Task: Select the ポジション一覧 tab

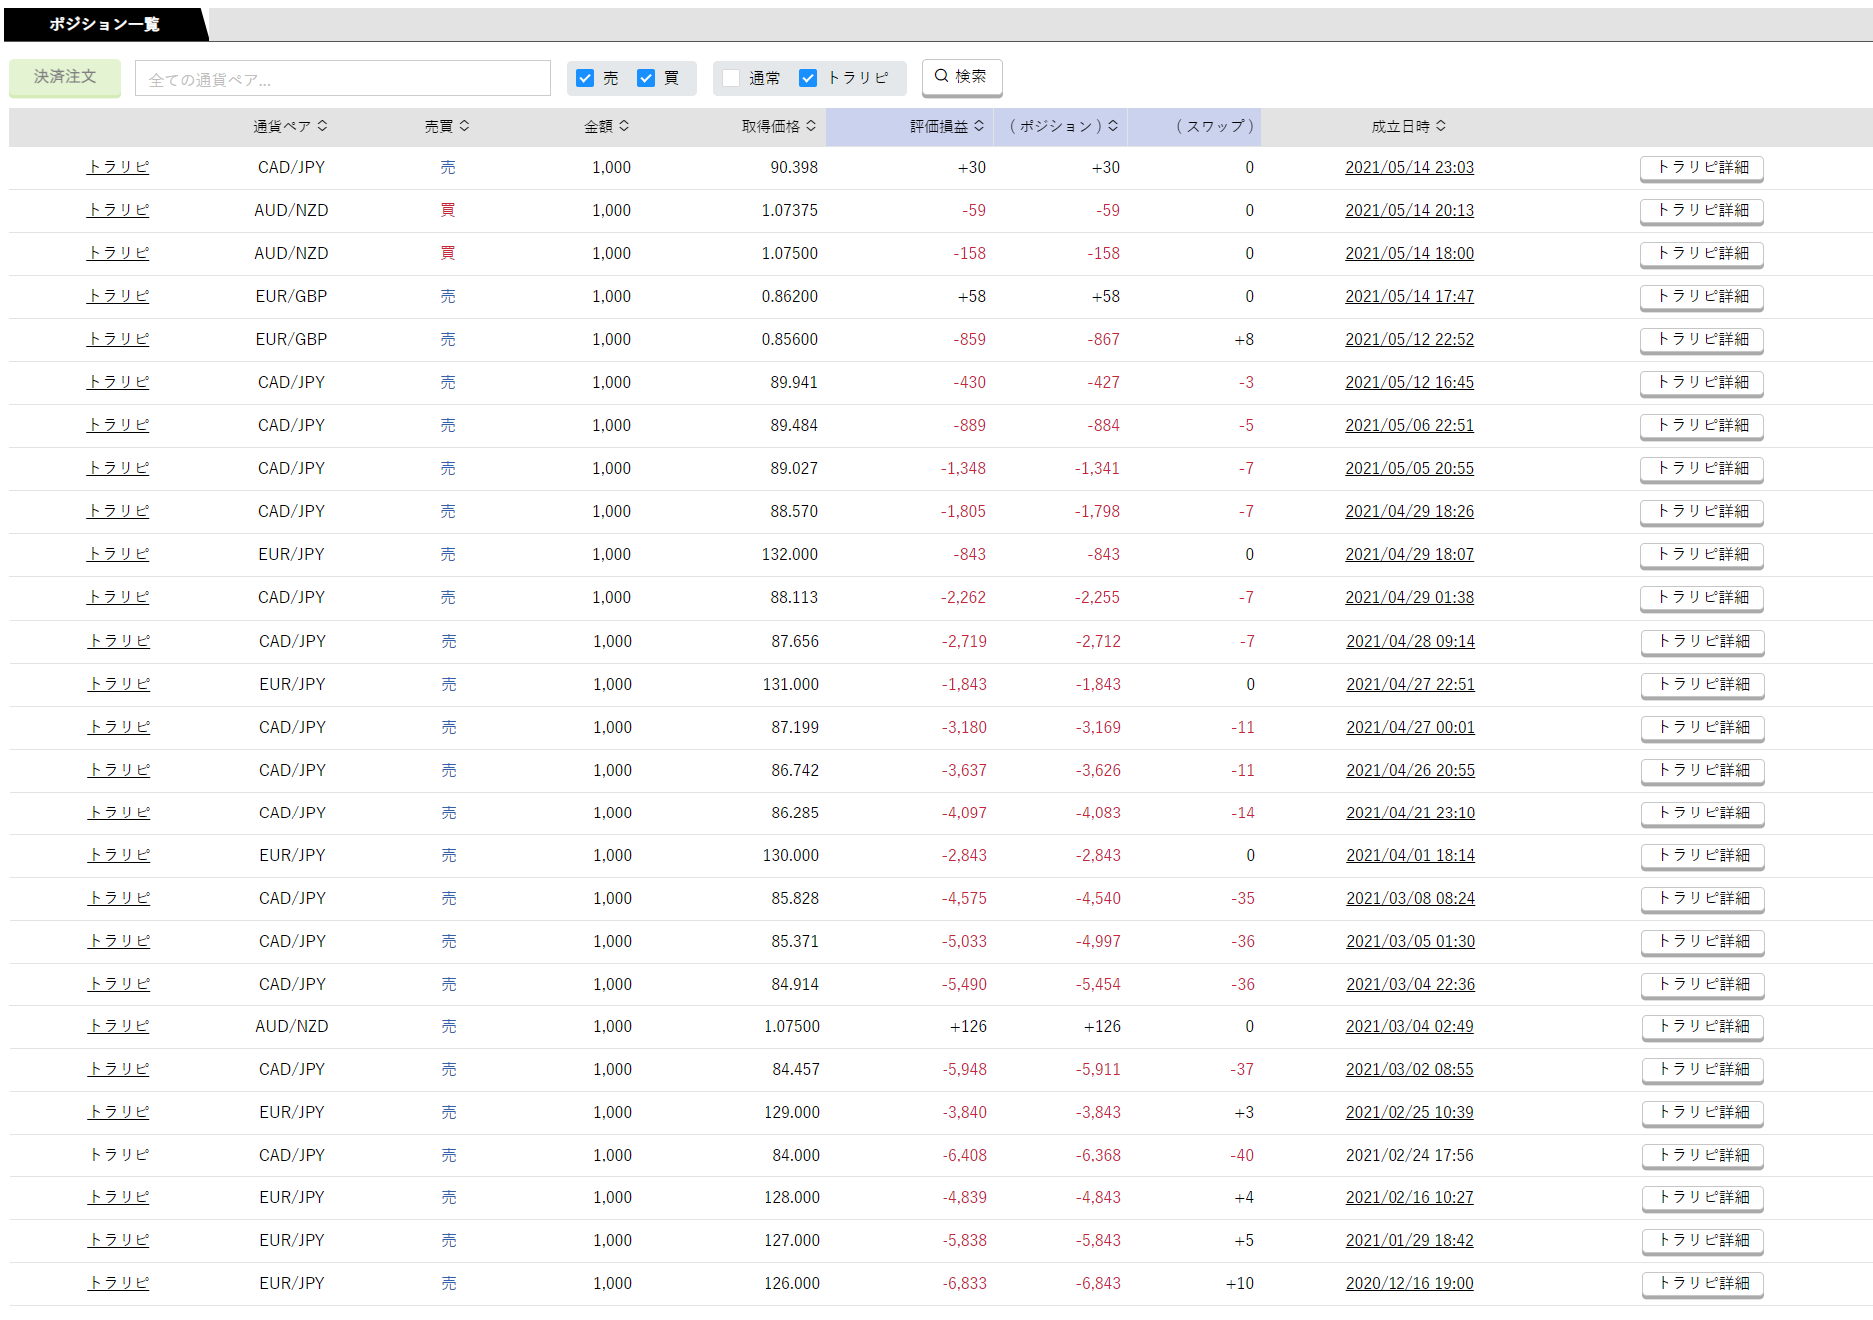Action: coord(105,24)
